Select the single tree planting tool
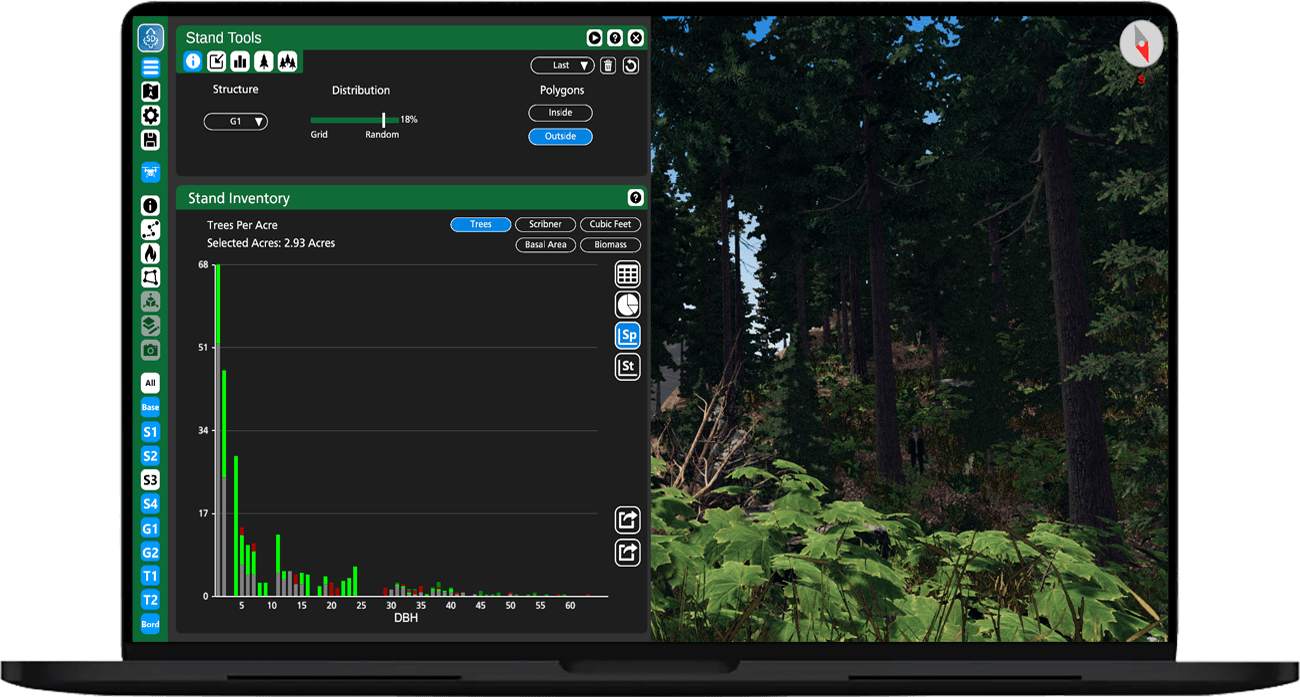Image resolution: width=1300 pixels, height=697 pixels. (x=263, y=61)
